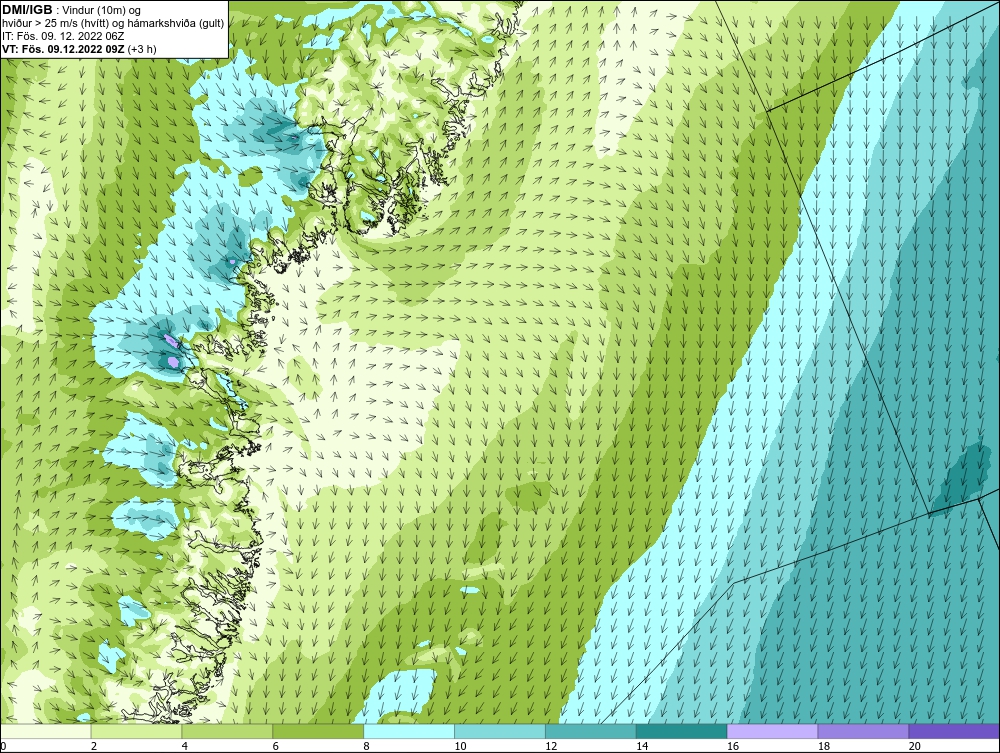The image size is (1000, 753).
Task: Click the 12–14 m/s teal legend swatch
Action: click(x=591, y=731)
